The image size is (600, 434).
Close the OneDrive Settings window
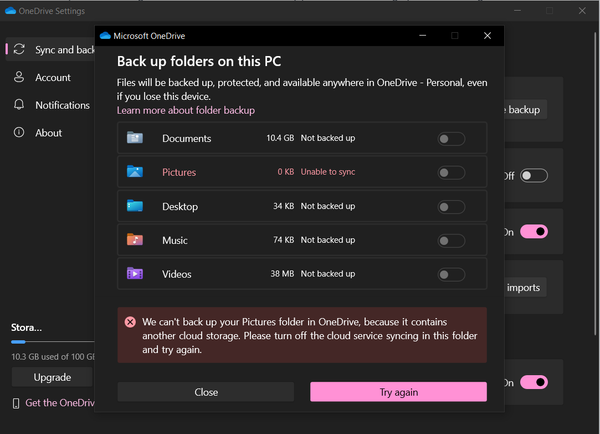(582, 11)
